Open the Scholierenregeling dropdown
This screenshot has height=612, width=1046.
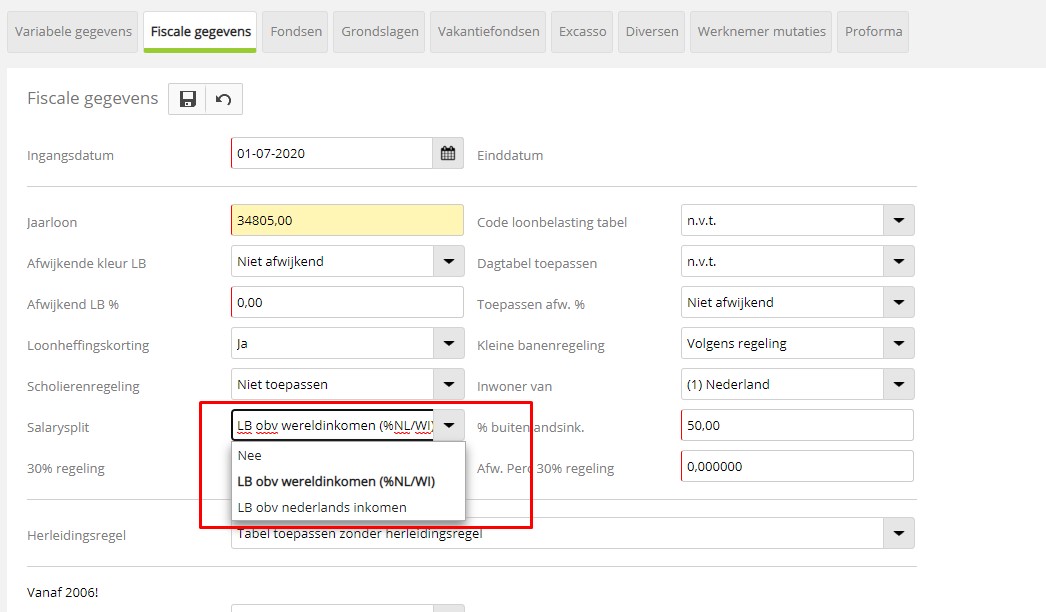point(448,385)
